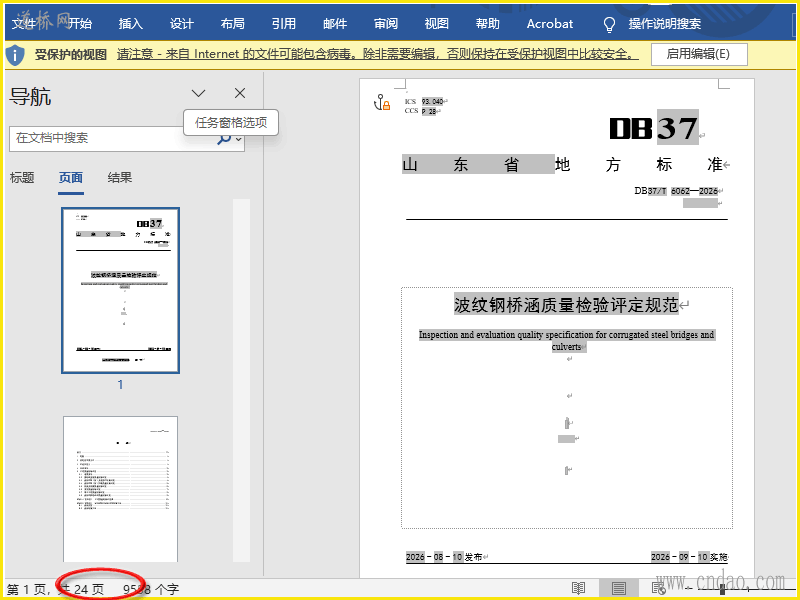The width and height of the screenshot is (800, 600).
Task: Click the magnifier search icon
Action: (224, 139)
